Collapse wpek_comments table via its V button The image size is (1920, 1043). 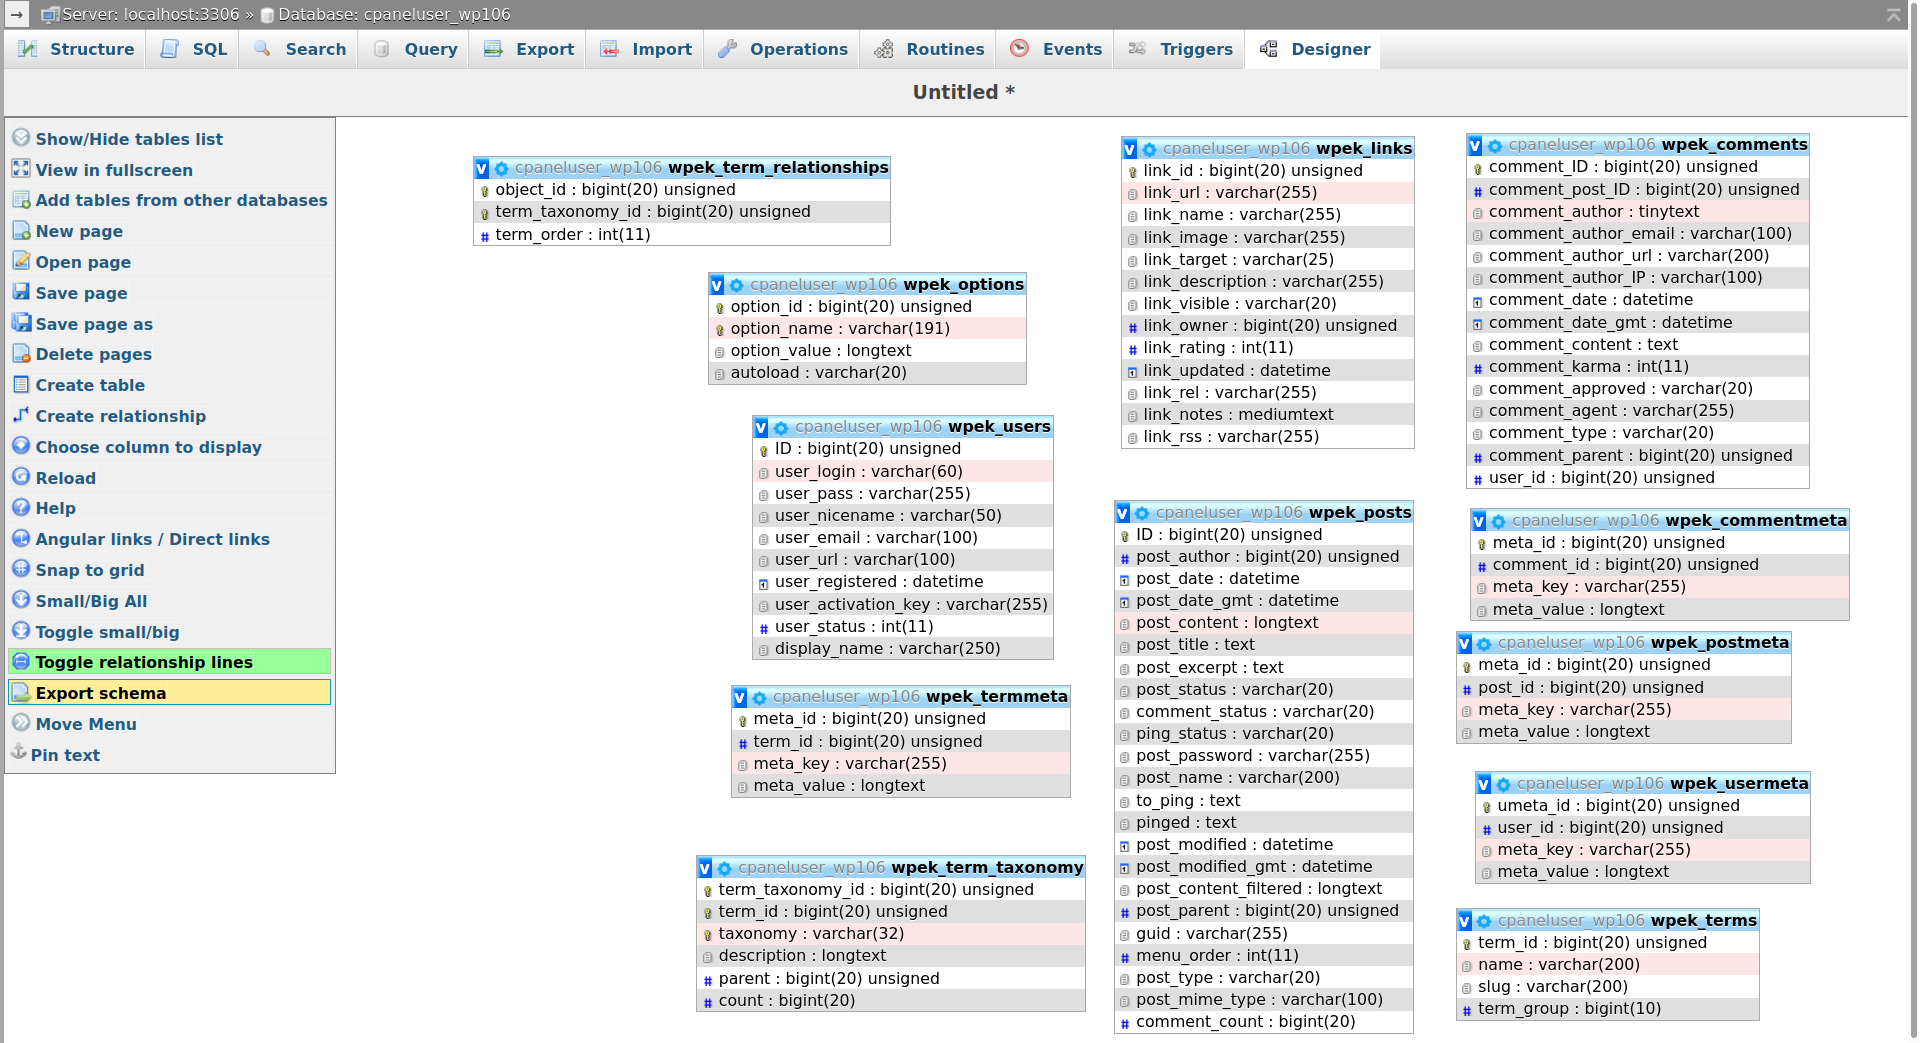coord(1475,144)
